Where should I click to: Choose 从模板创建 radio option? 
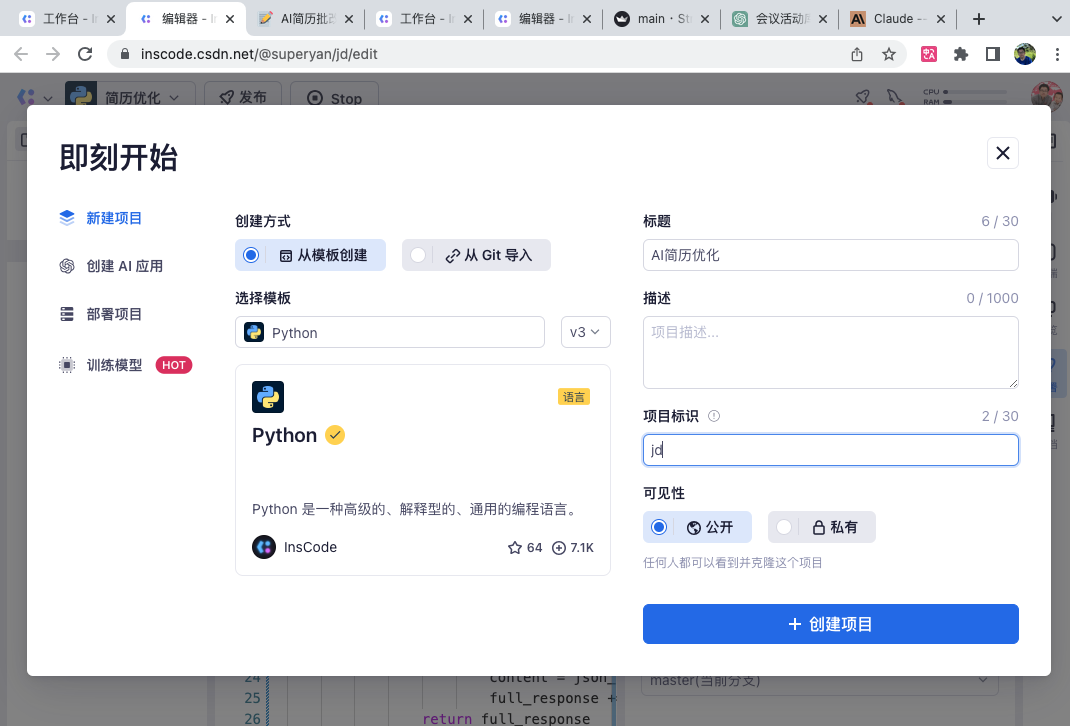(310, 255)
